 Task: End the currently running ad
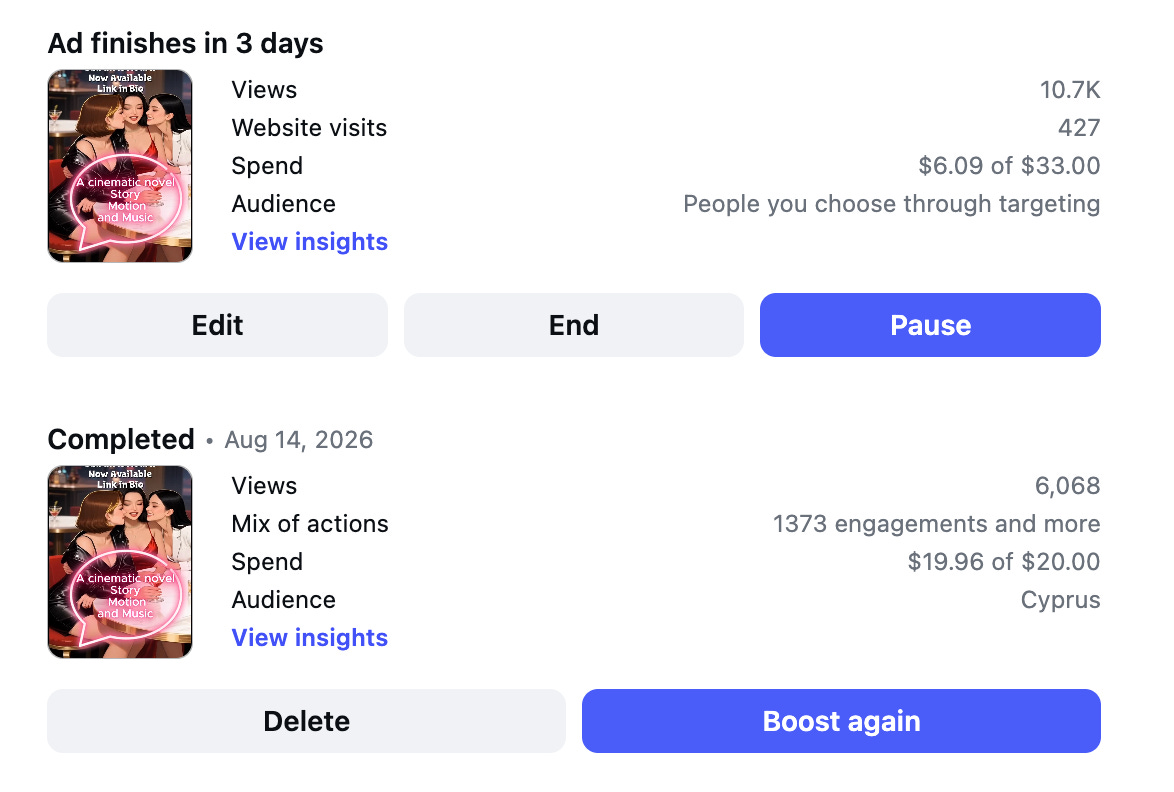[574, 325]
